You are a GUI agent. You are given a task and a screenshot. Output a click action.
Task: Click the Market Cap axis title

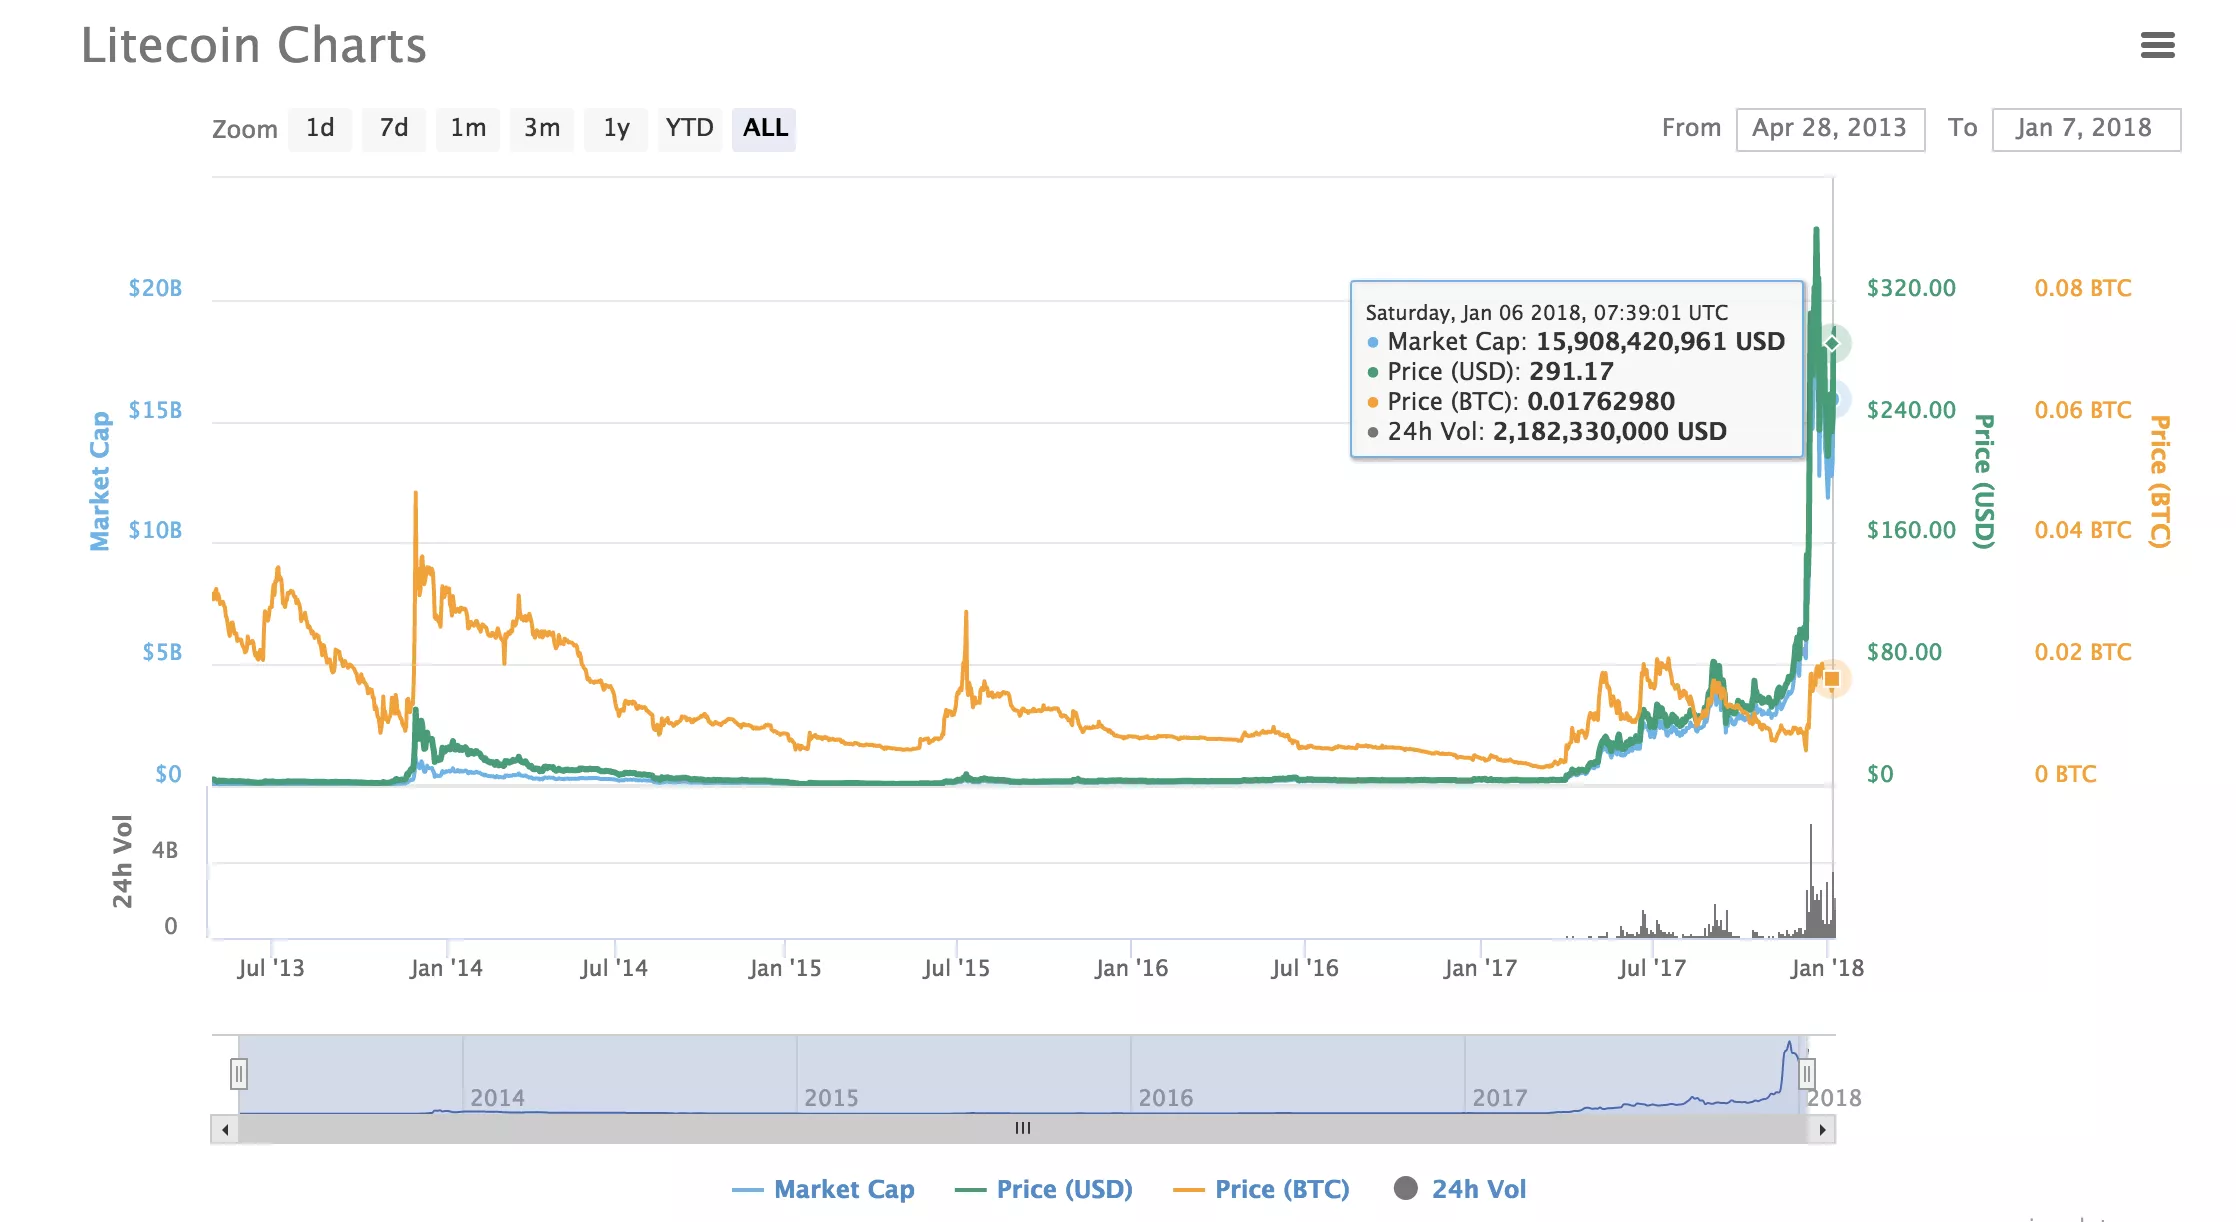(100, 481)
